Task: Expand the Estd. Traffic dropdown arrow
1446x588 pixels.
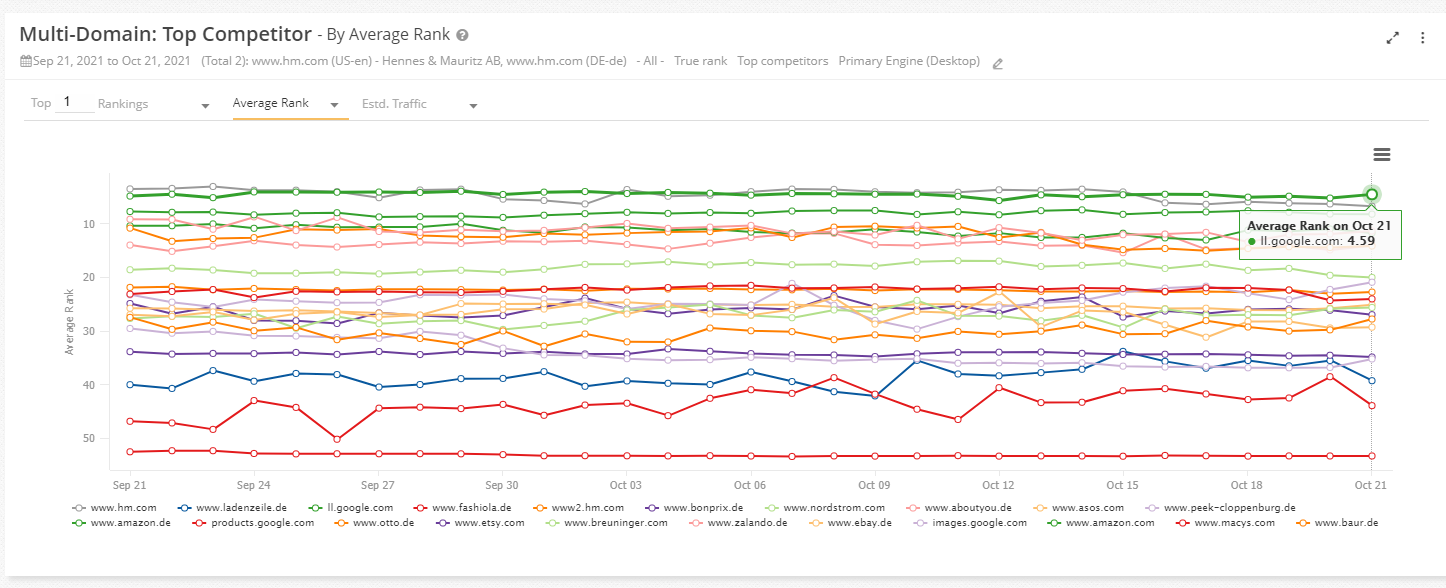Action: [473, 106]
